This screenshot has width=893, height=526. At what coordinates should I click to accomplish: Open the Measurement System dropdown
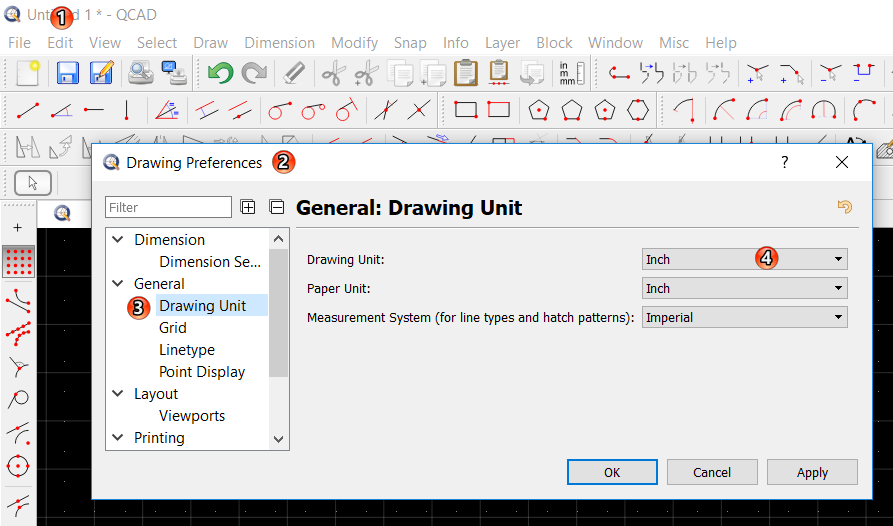(x=744, y=317)
